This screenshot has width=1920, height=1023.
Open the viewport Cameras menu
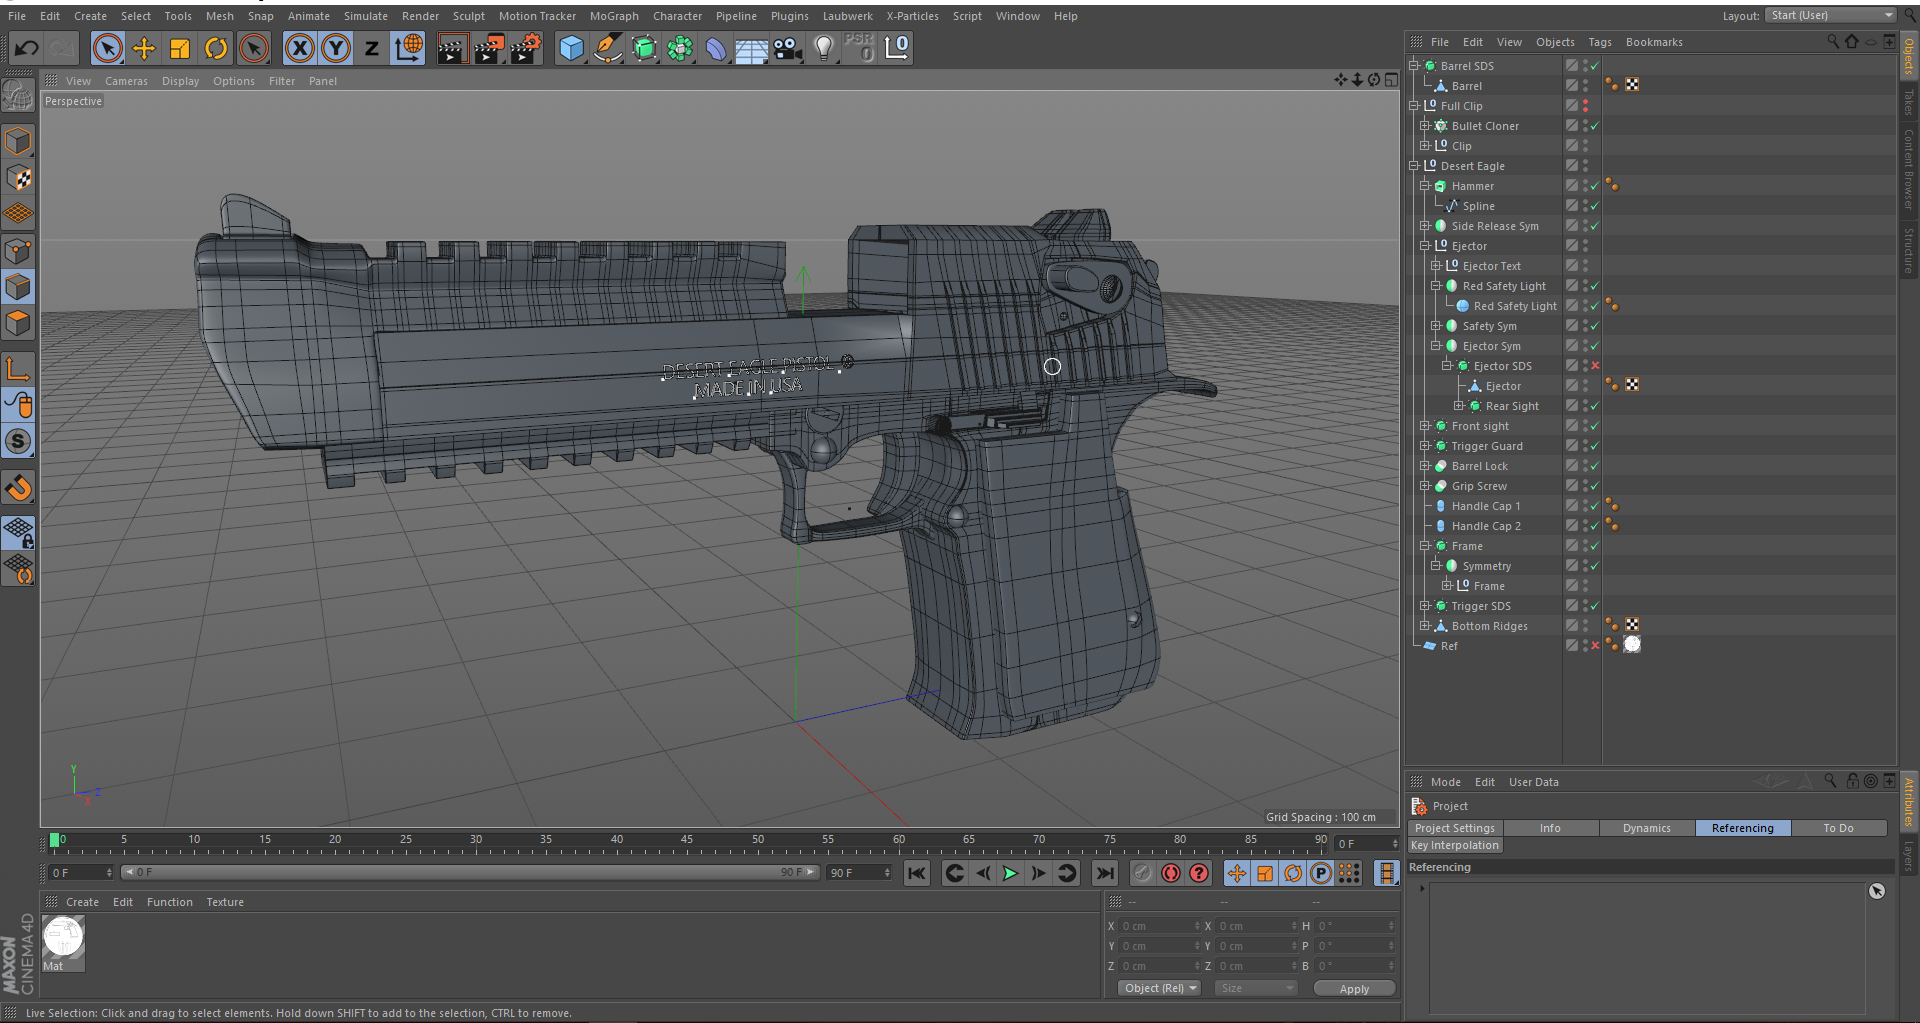pos(126,81)
